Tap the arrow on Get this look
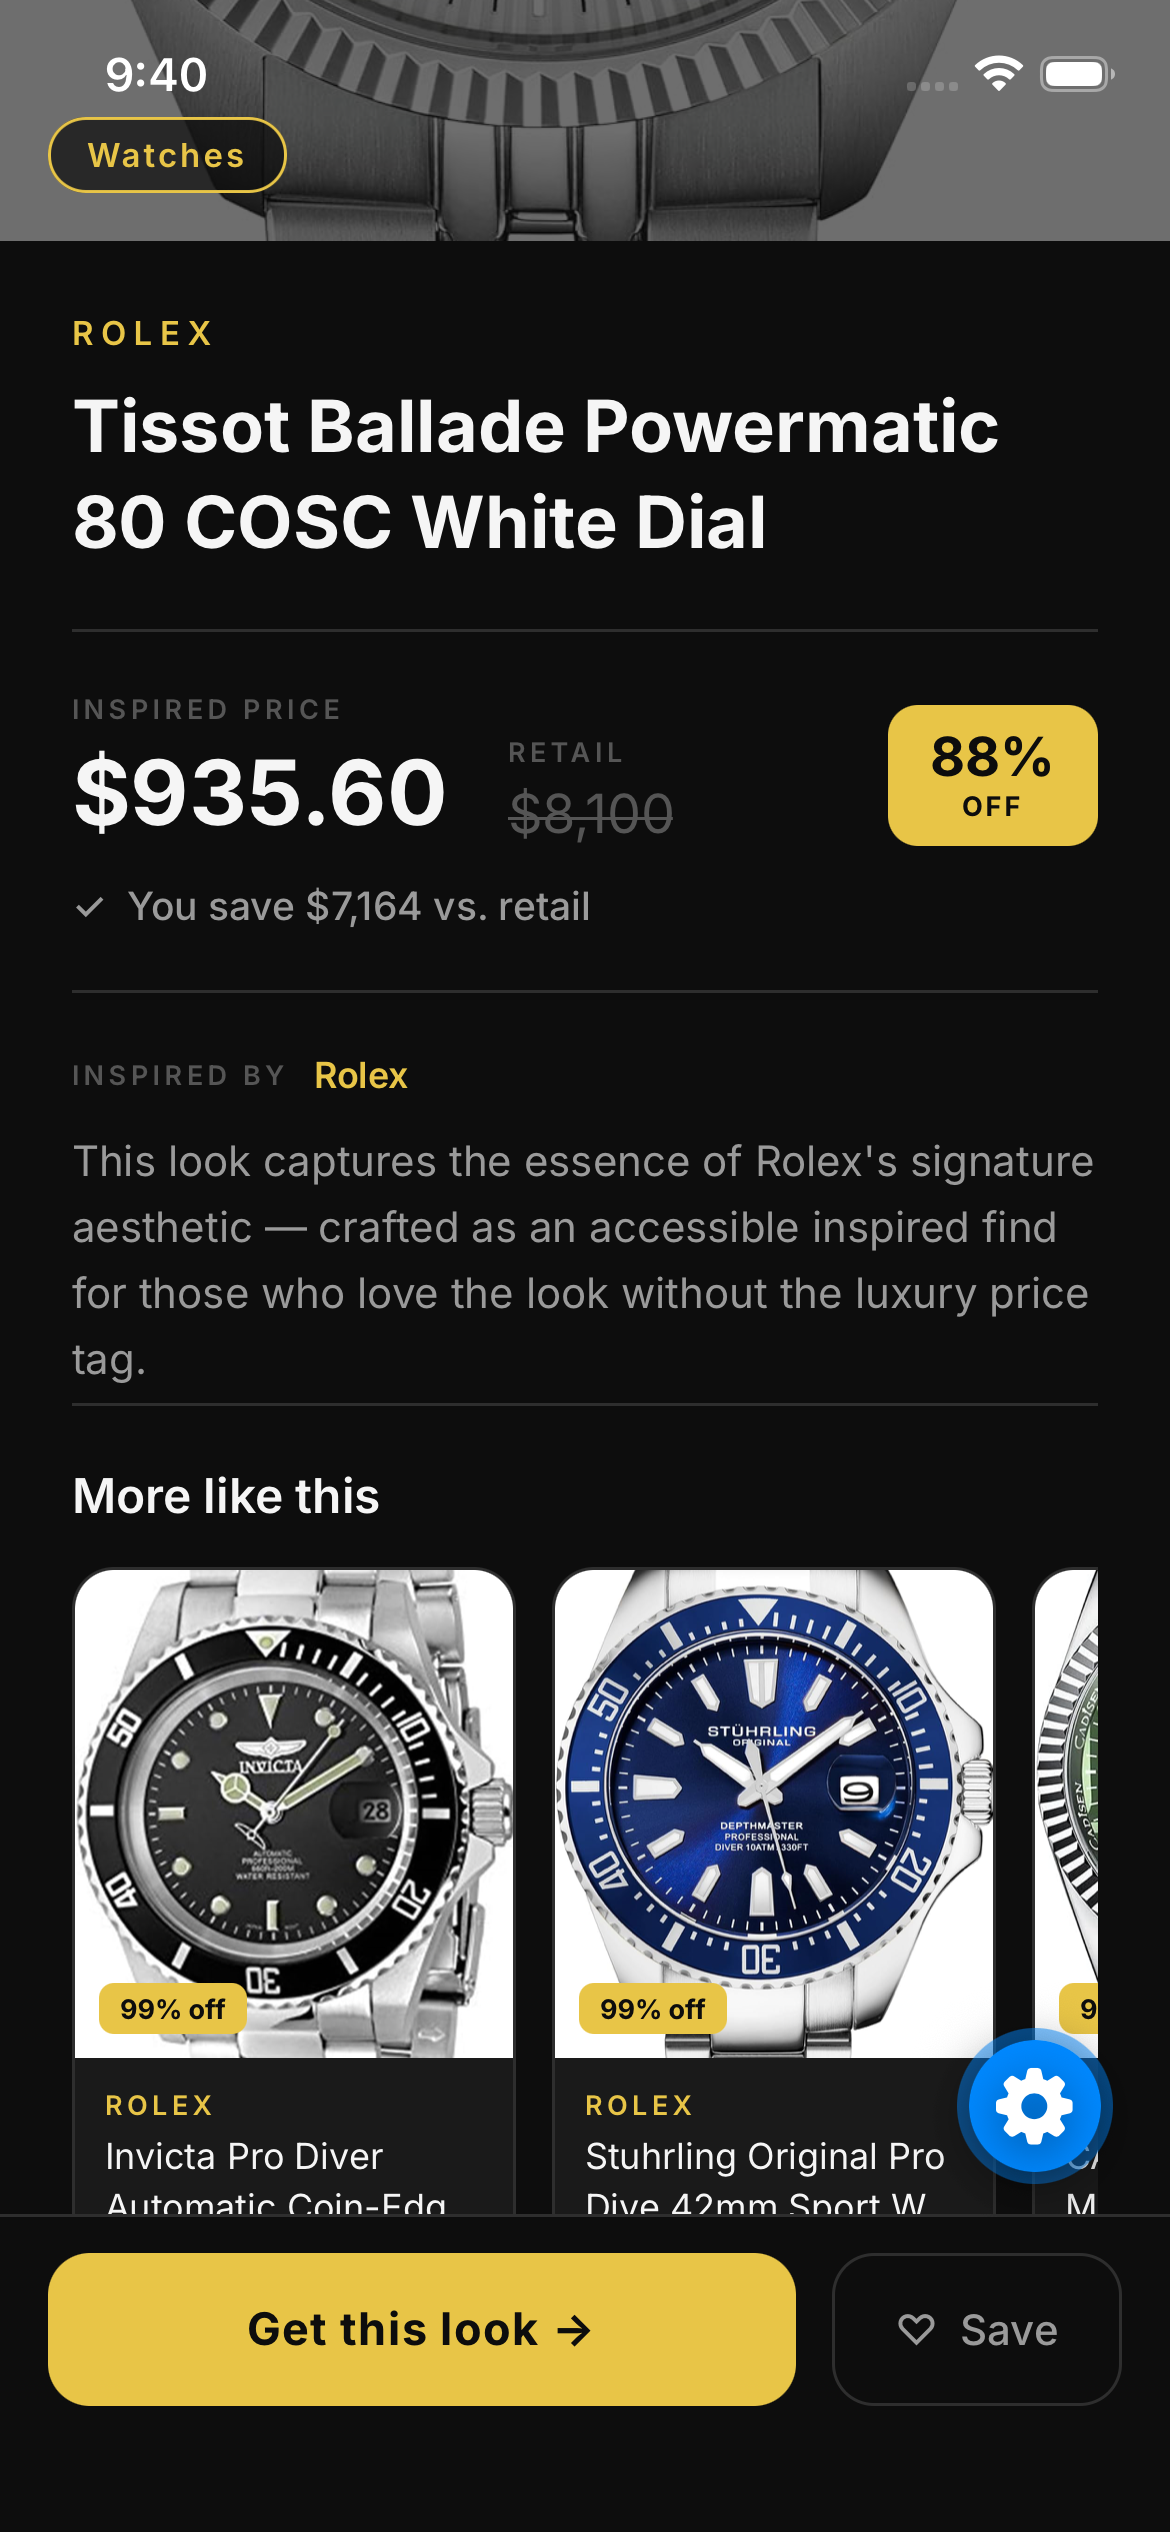 574,2331
